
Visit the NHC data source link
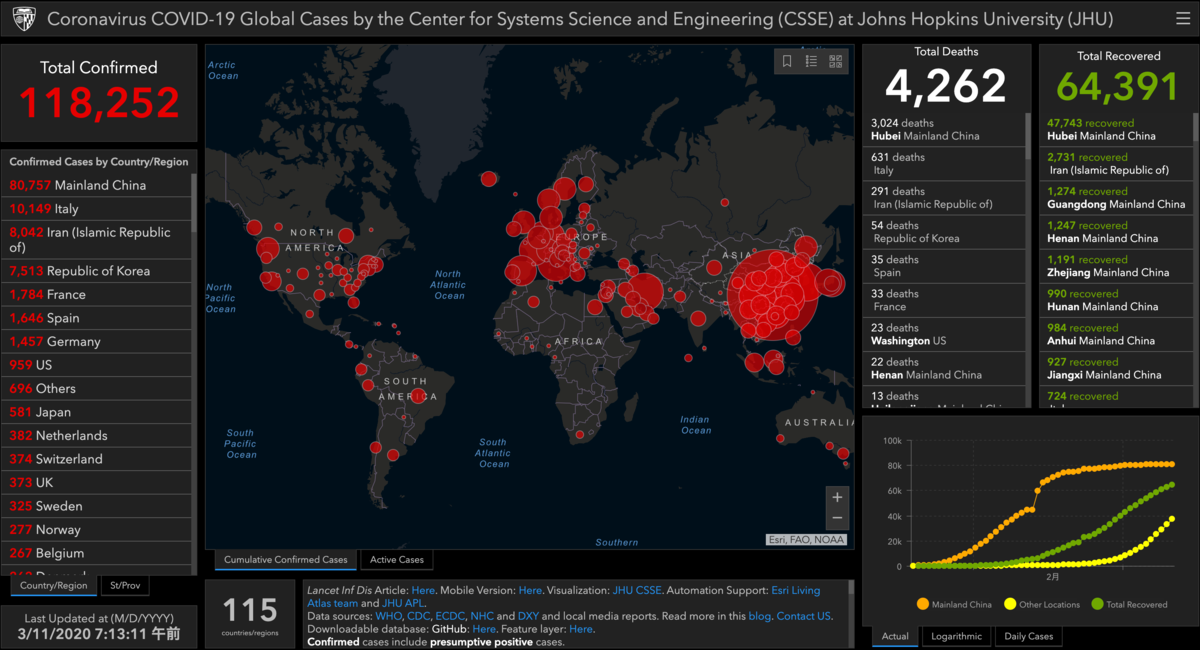(x=482, y=616)
